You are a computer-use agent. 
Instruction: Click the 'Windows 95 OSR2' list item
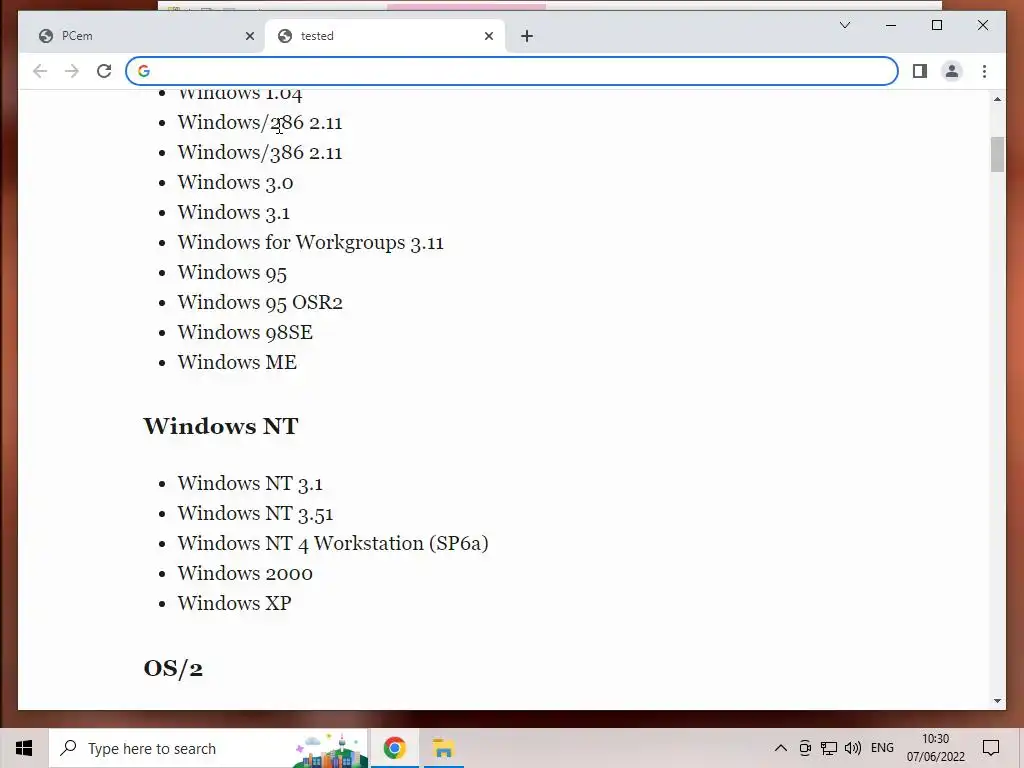(260, 303)
